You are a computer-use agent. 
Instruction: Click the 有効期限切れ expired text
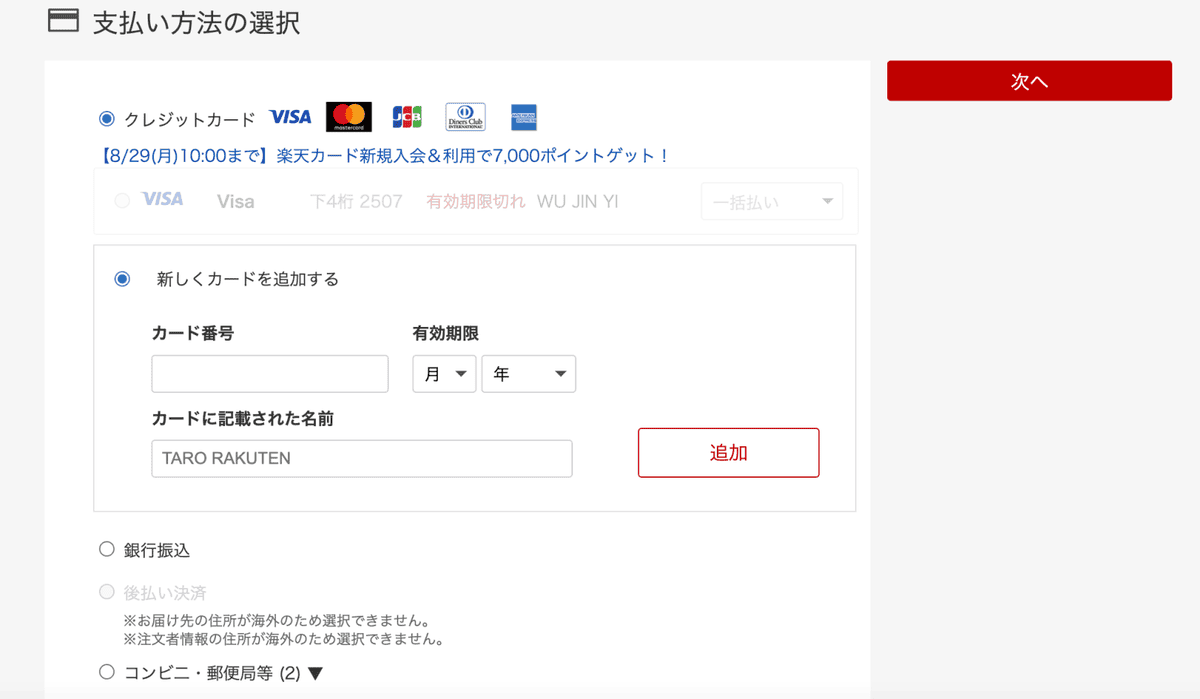pos(476,201)
